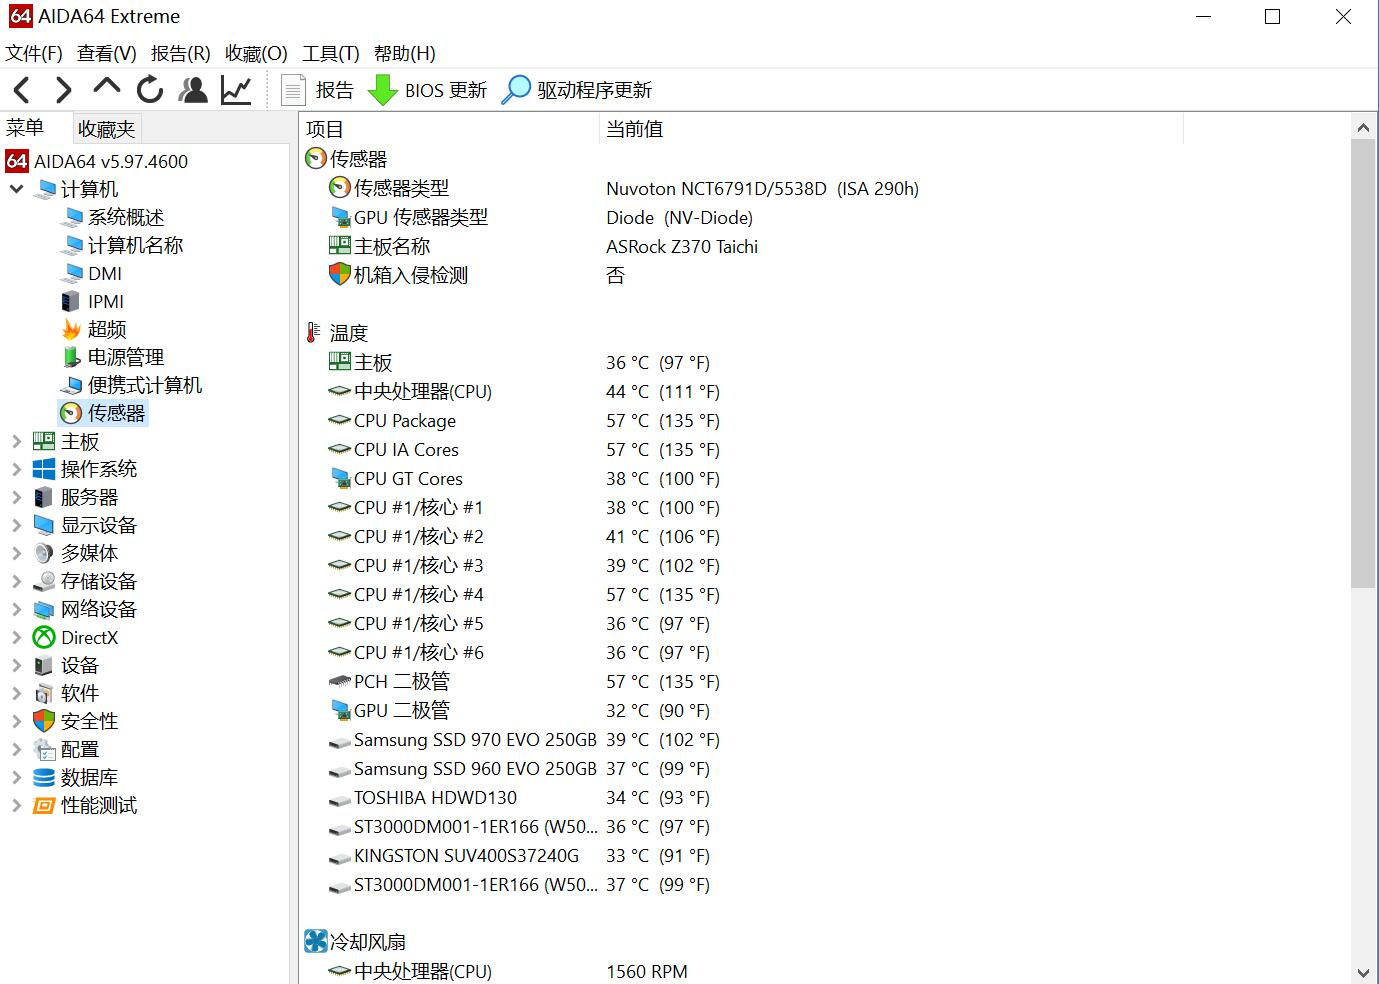This screenshot has height=984, width=1379.
Task: Expand the 存储设备 tree node
Action: [x=16, y=581]
